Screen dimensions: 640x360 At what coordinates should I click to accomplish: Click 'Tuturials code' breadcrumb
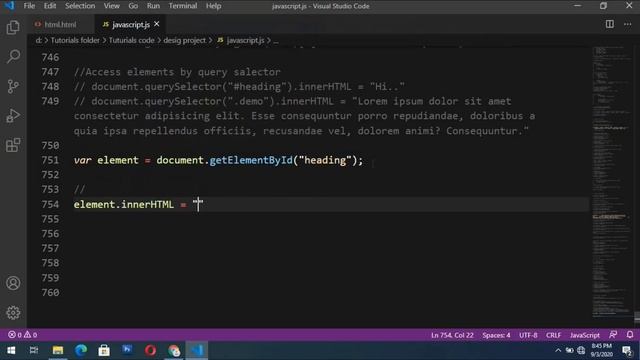pos(131,40)
